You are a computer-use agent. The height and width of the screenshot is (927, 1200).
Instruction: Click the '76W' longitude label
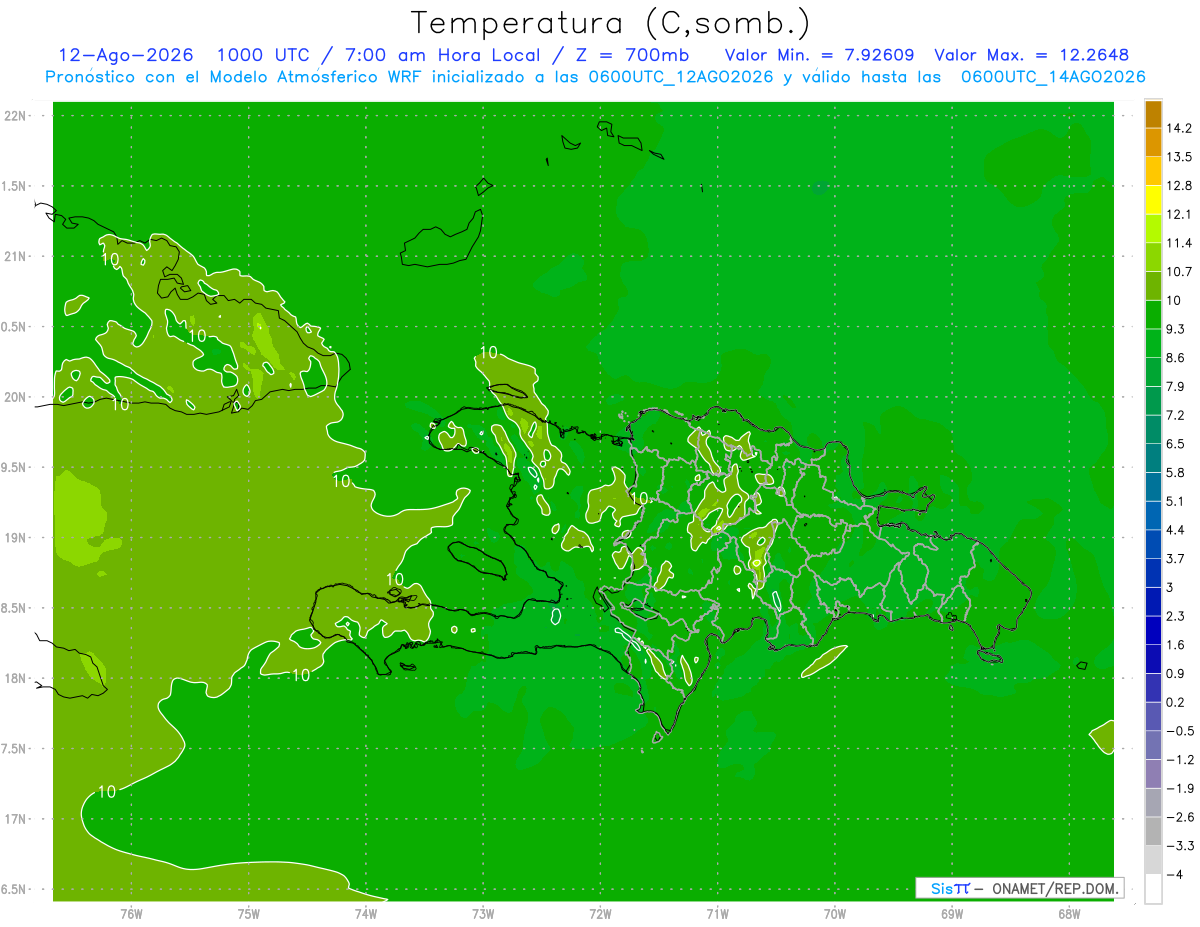[x=131, y=912]
